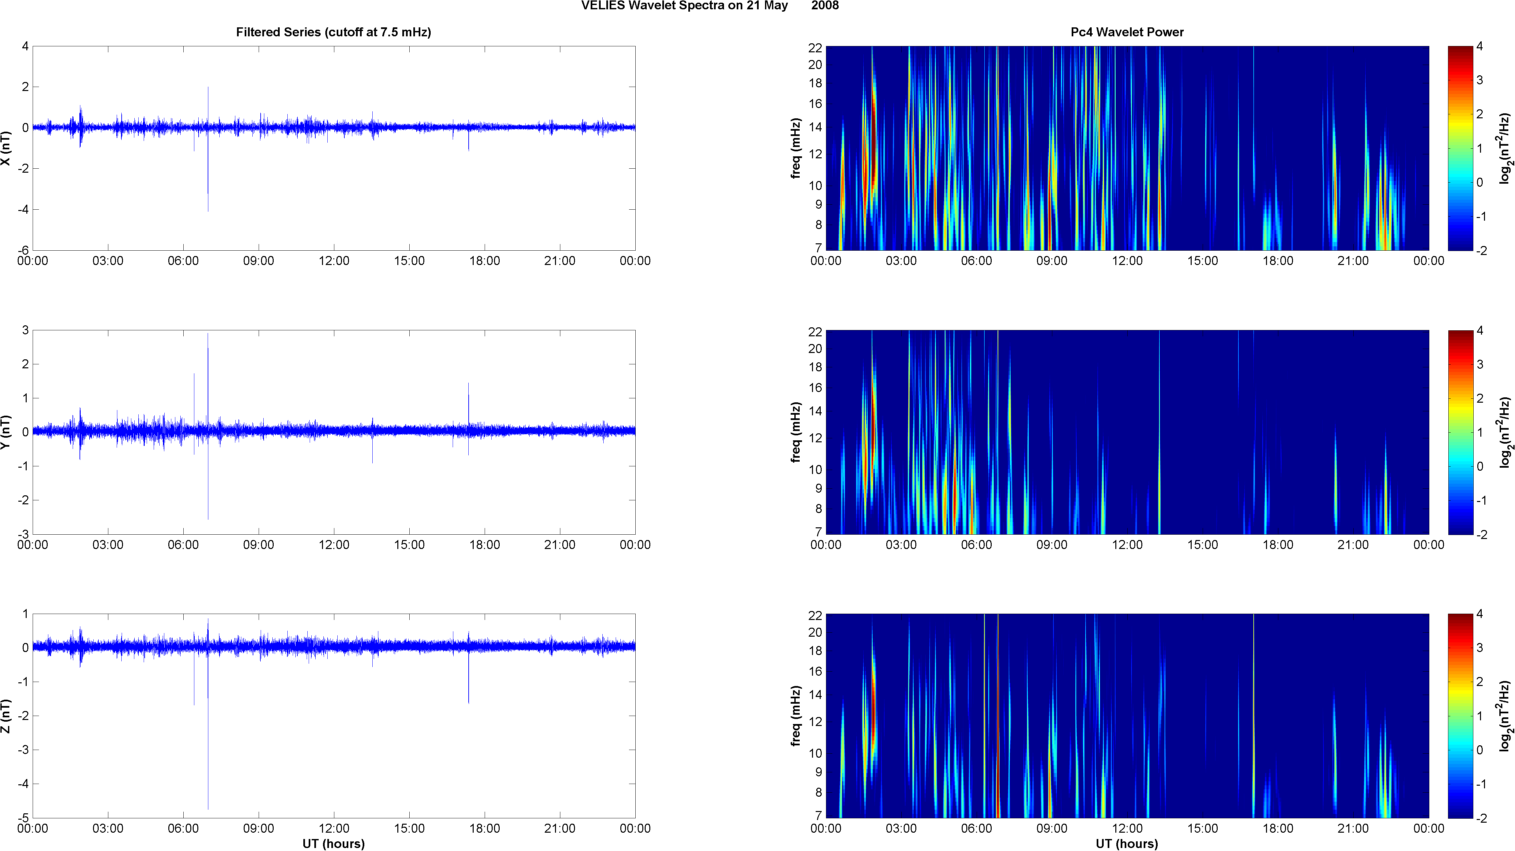Image resolution: width=1515 pixels, height=851 pixels.
Task: Click the "log2(nT²/Hz)" label of the top colorbar
Action: [1505, 148]
